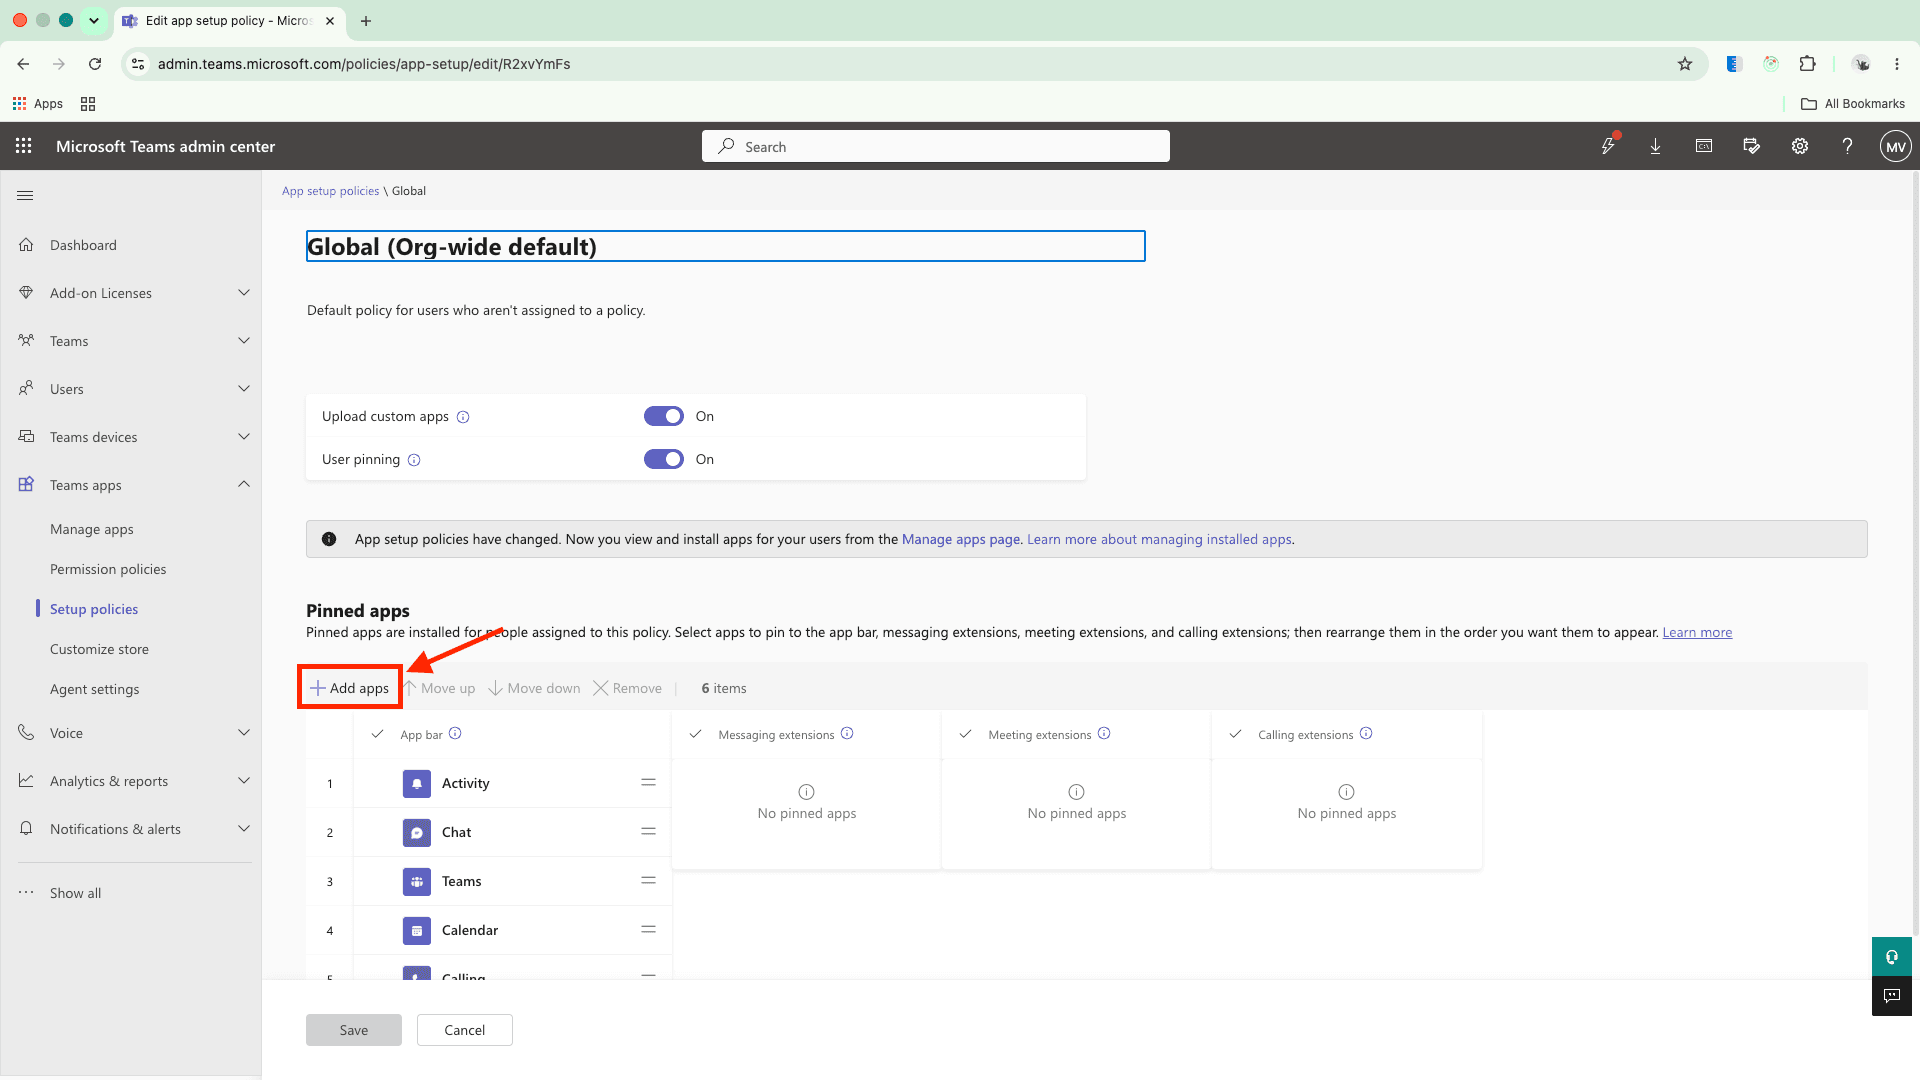The image size is (1920, 1080).
Task: Open the browser tab search dropdown
Action: [94, 20]
